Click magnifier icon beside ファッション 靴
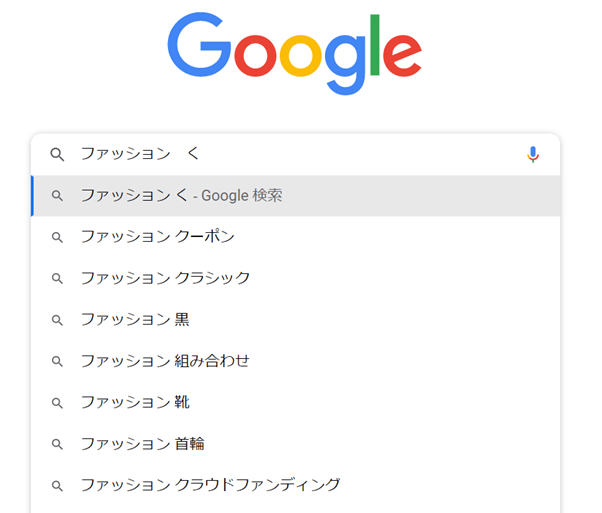The image size is (602, 513). pyautogui.click(x=58, y=403)
